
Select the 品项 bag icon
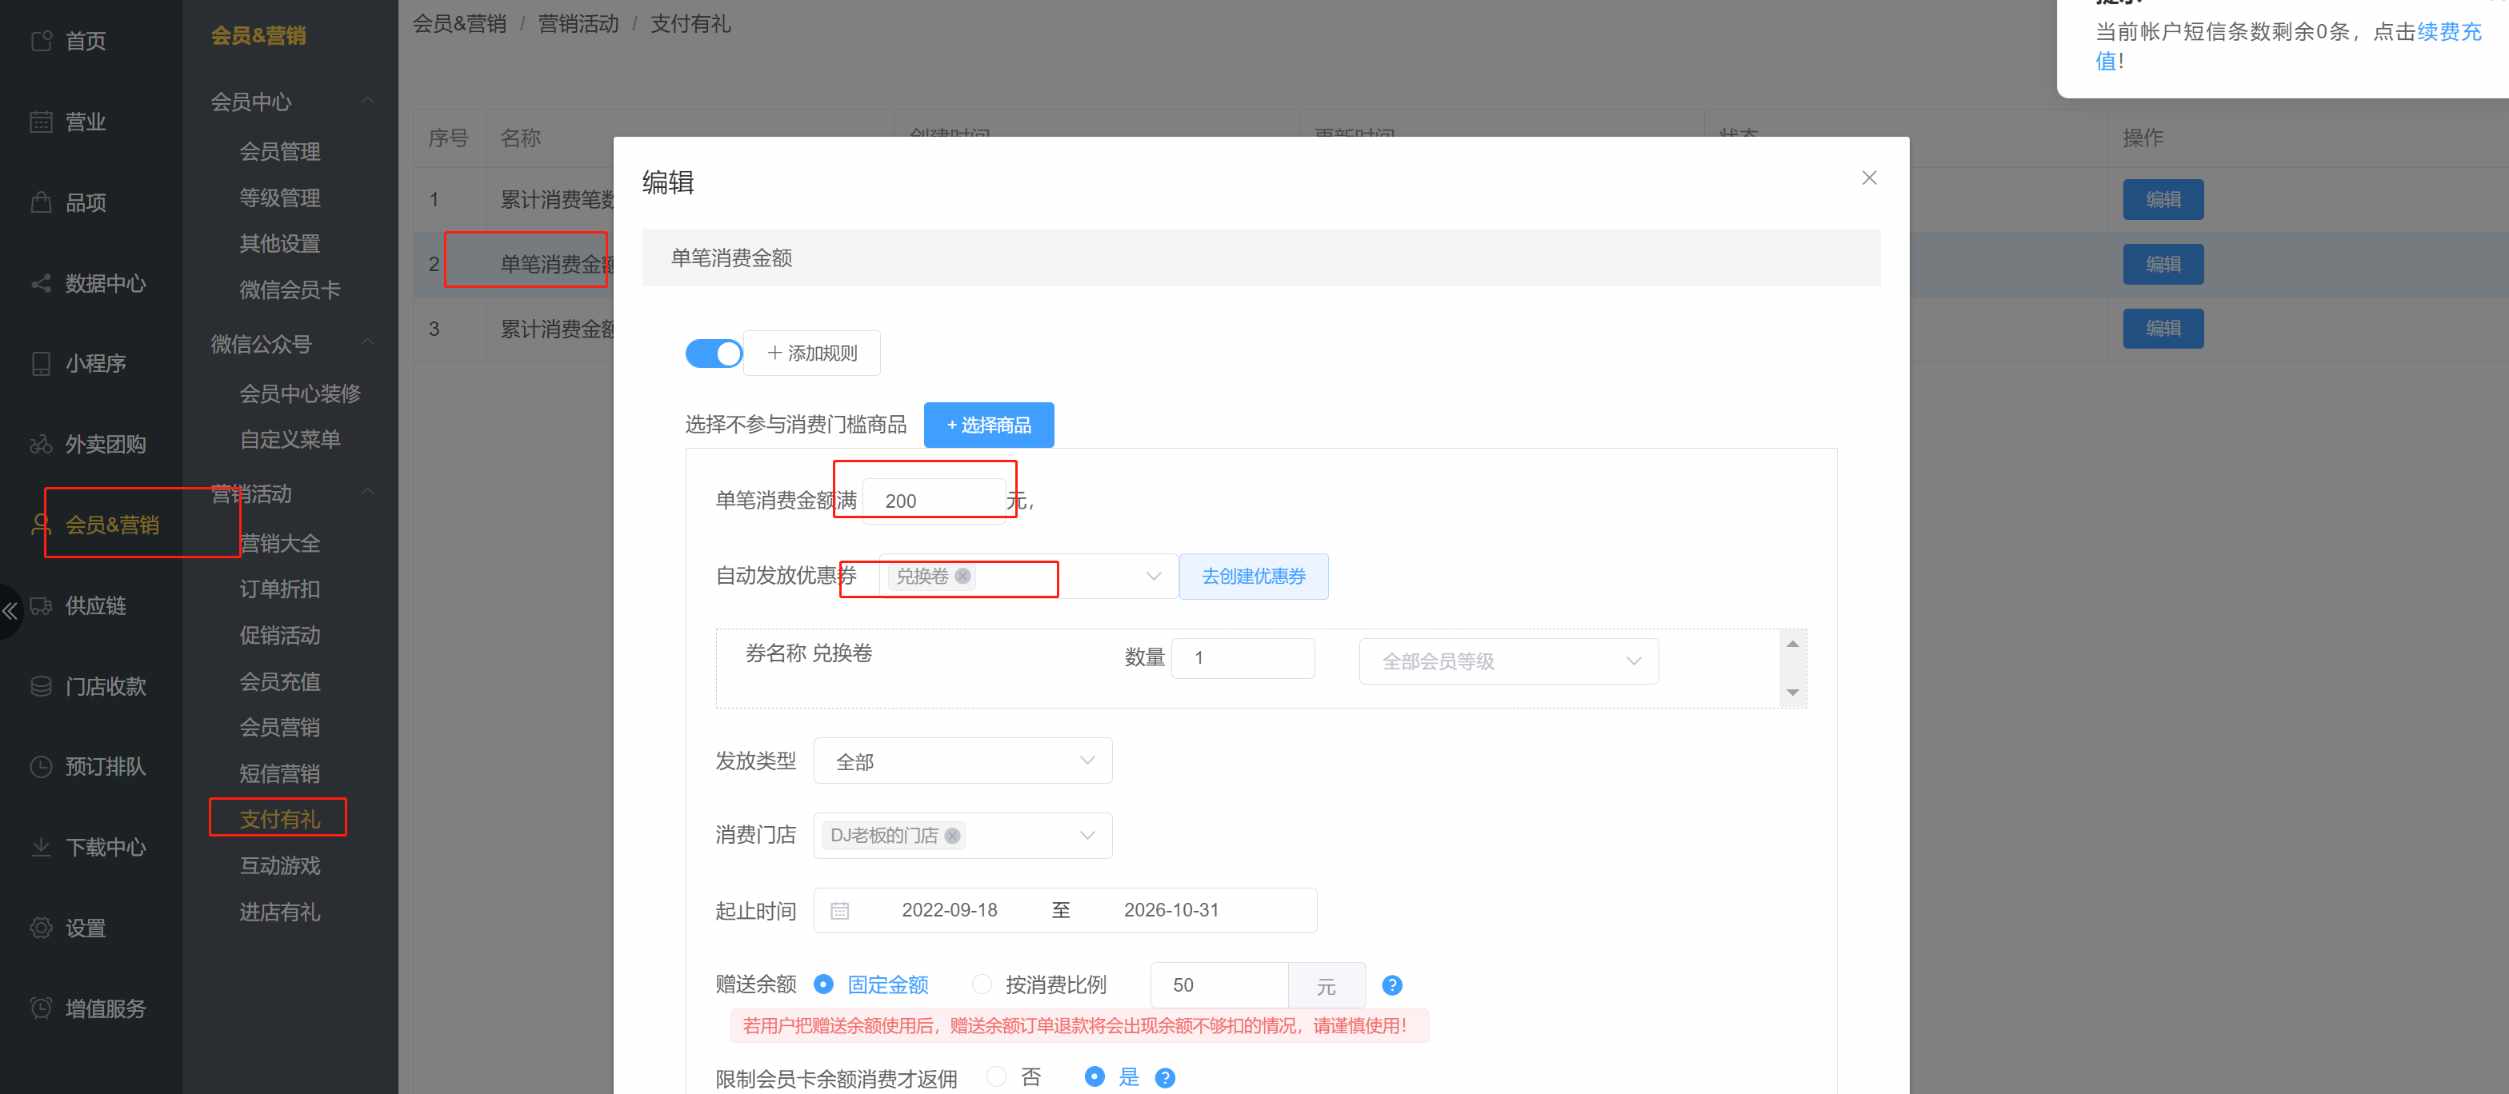pos(41,203)
